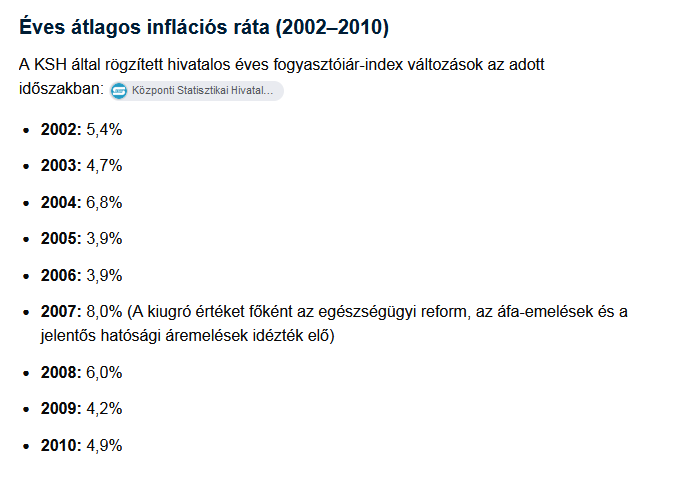The height and width of the screenshot is (478, 677).
Task: Click the 2007 value 8,0%
Action: 104,312
